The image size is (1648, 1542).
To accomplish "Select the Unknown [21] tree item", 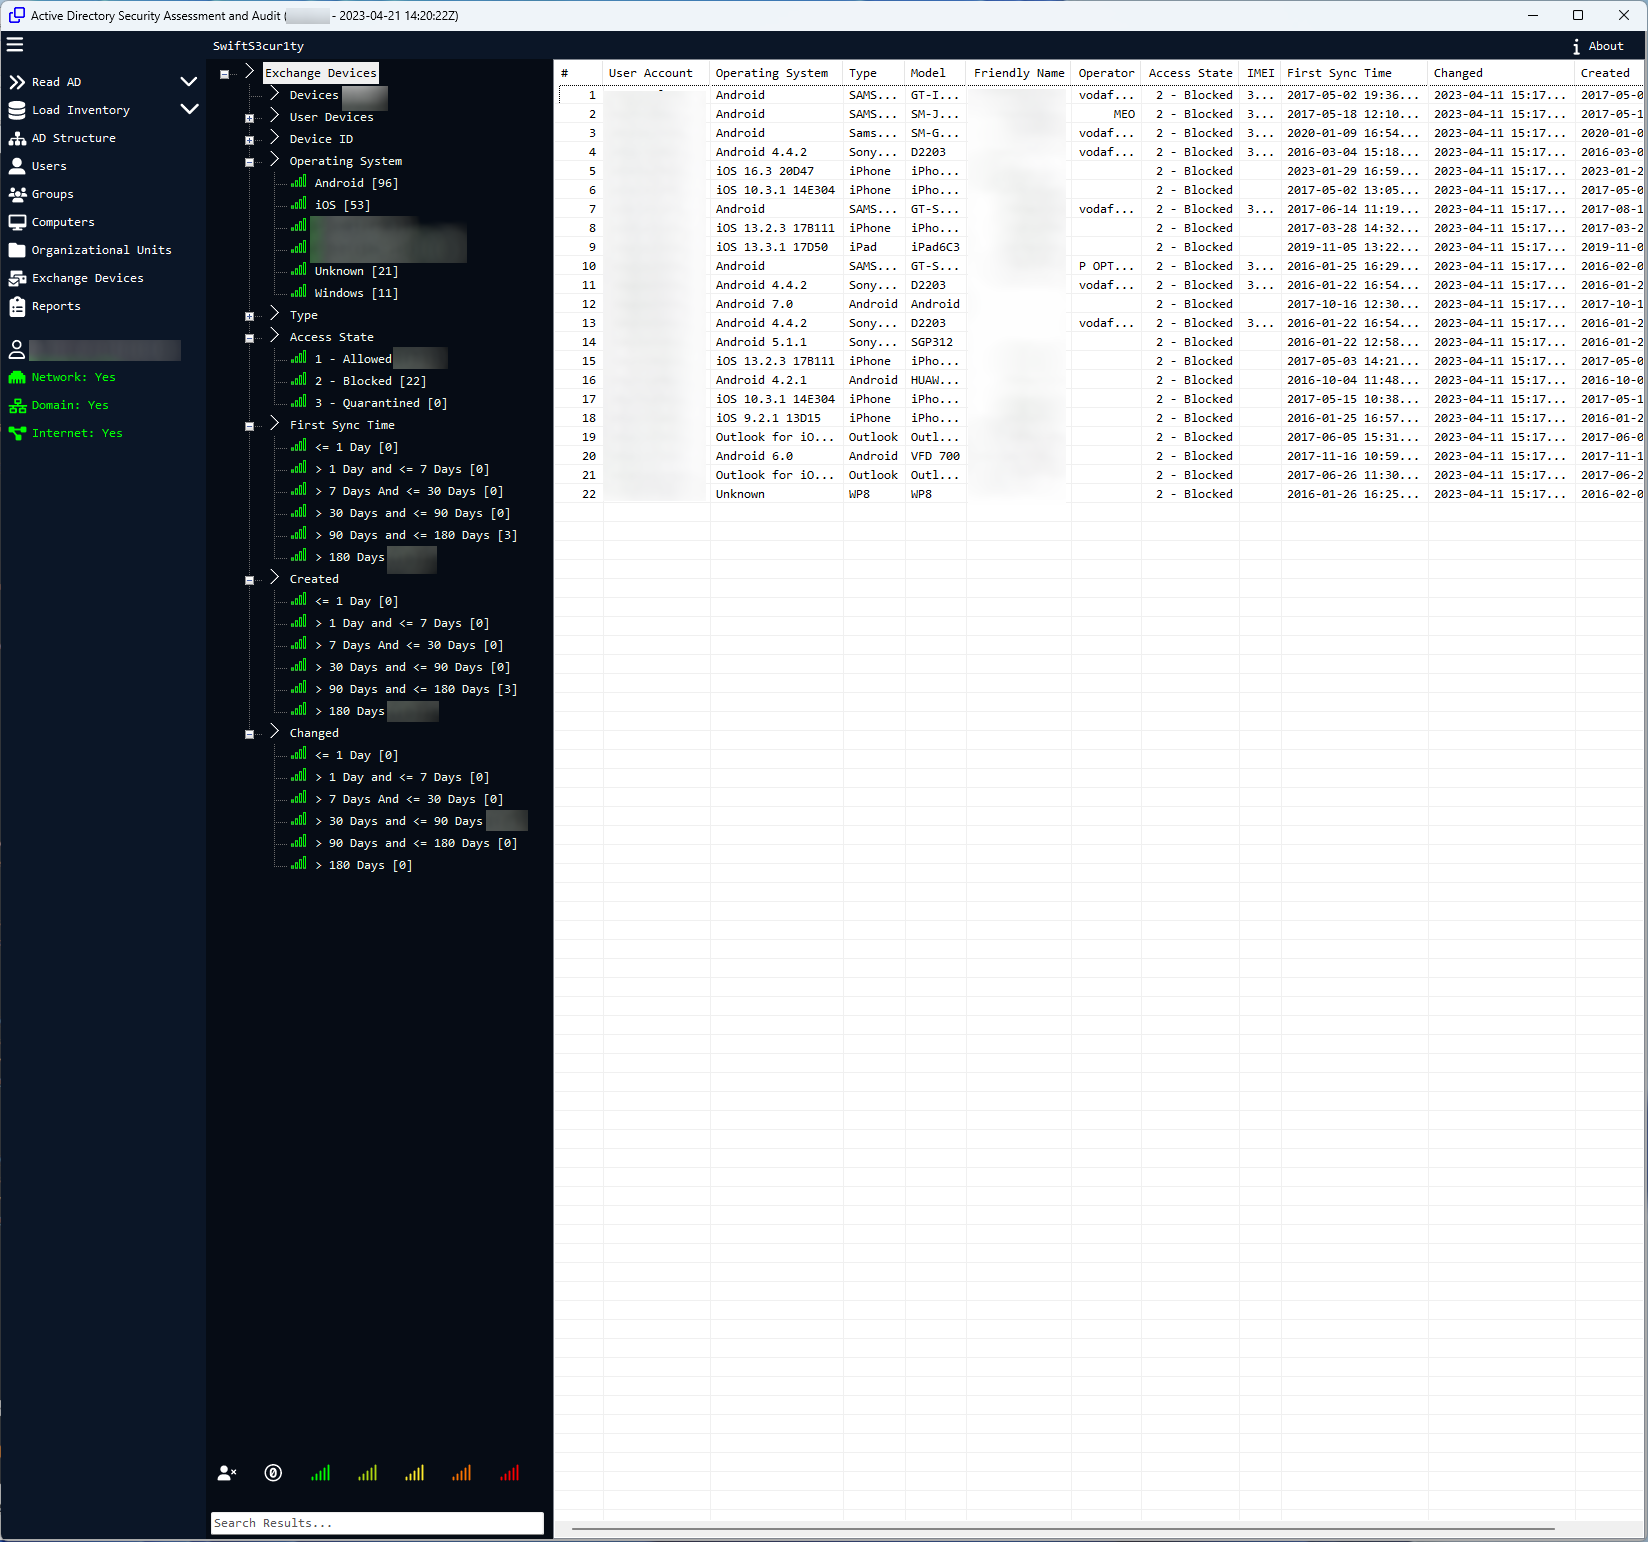I will pos(356,271).
